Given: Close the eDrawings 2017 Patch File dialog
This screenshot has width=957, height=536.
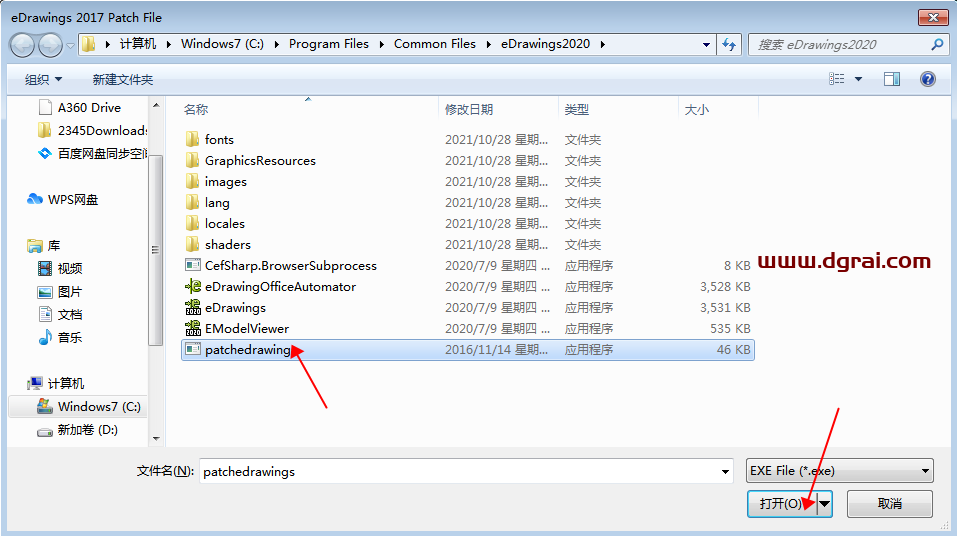Looking at the screenshot, I should pos(933,18).
